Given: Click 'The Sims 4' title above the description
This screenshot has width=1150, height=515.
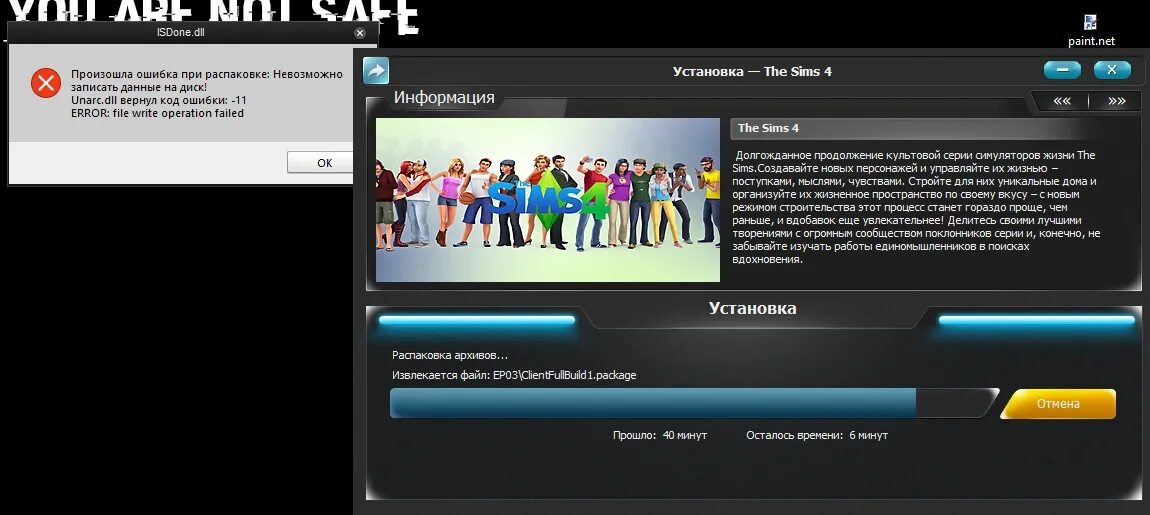Looking at the screenshot, I should (x=768, y=128).
